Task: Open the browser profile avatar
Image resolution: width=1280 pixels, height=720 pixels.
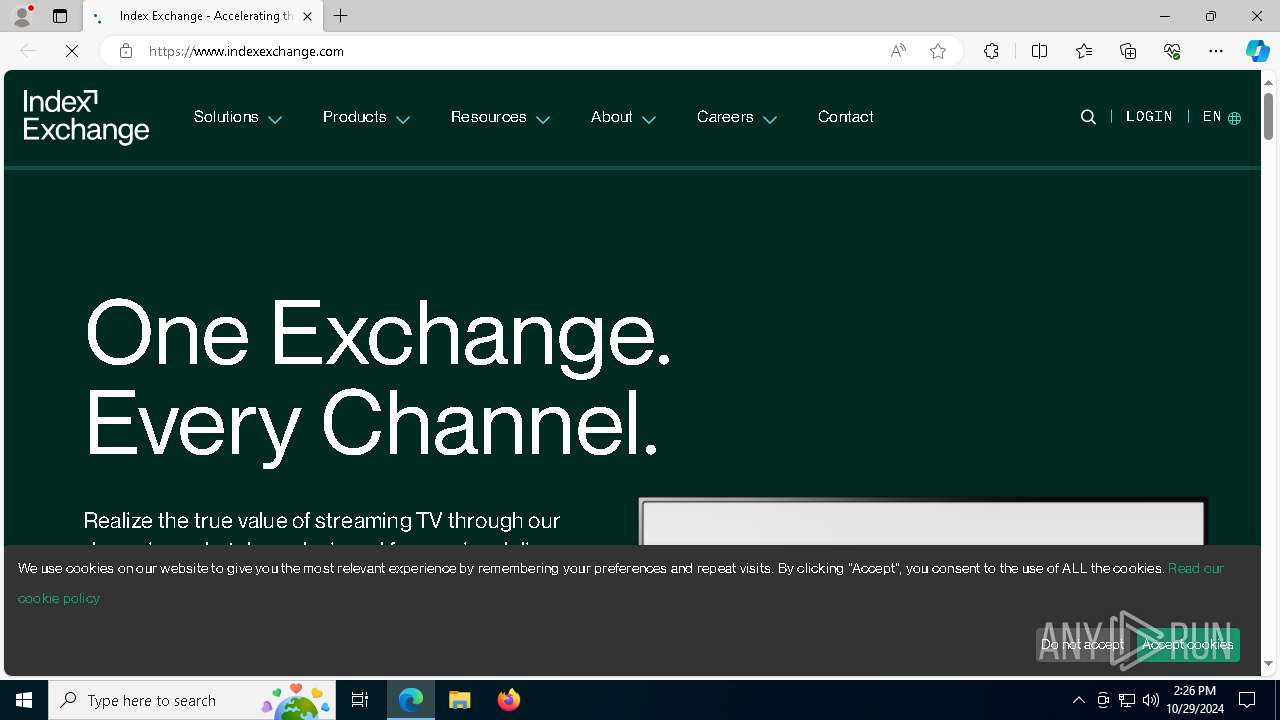Action: click(22, 16)
